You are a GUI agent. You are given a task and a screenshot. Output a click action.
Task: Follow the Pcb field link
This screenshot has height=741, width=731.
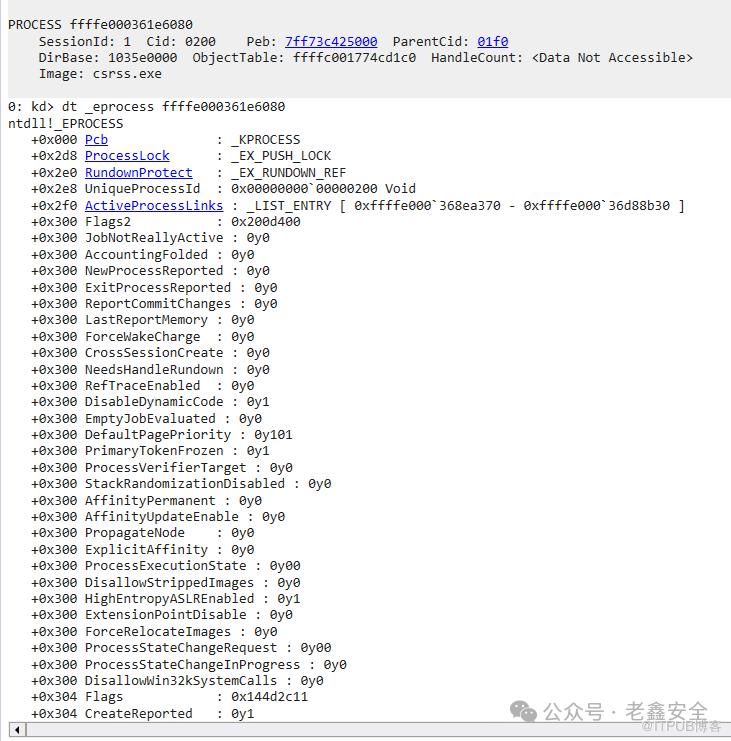96,140
